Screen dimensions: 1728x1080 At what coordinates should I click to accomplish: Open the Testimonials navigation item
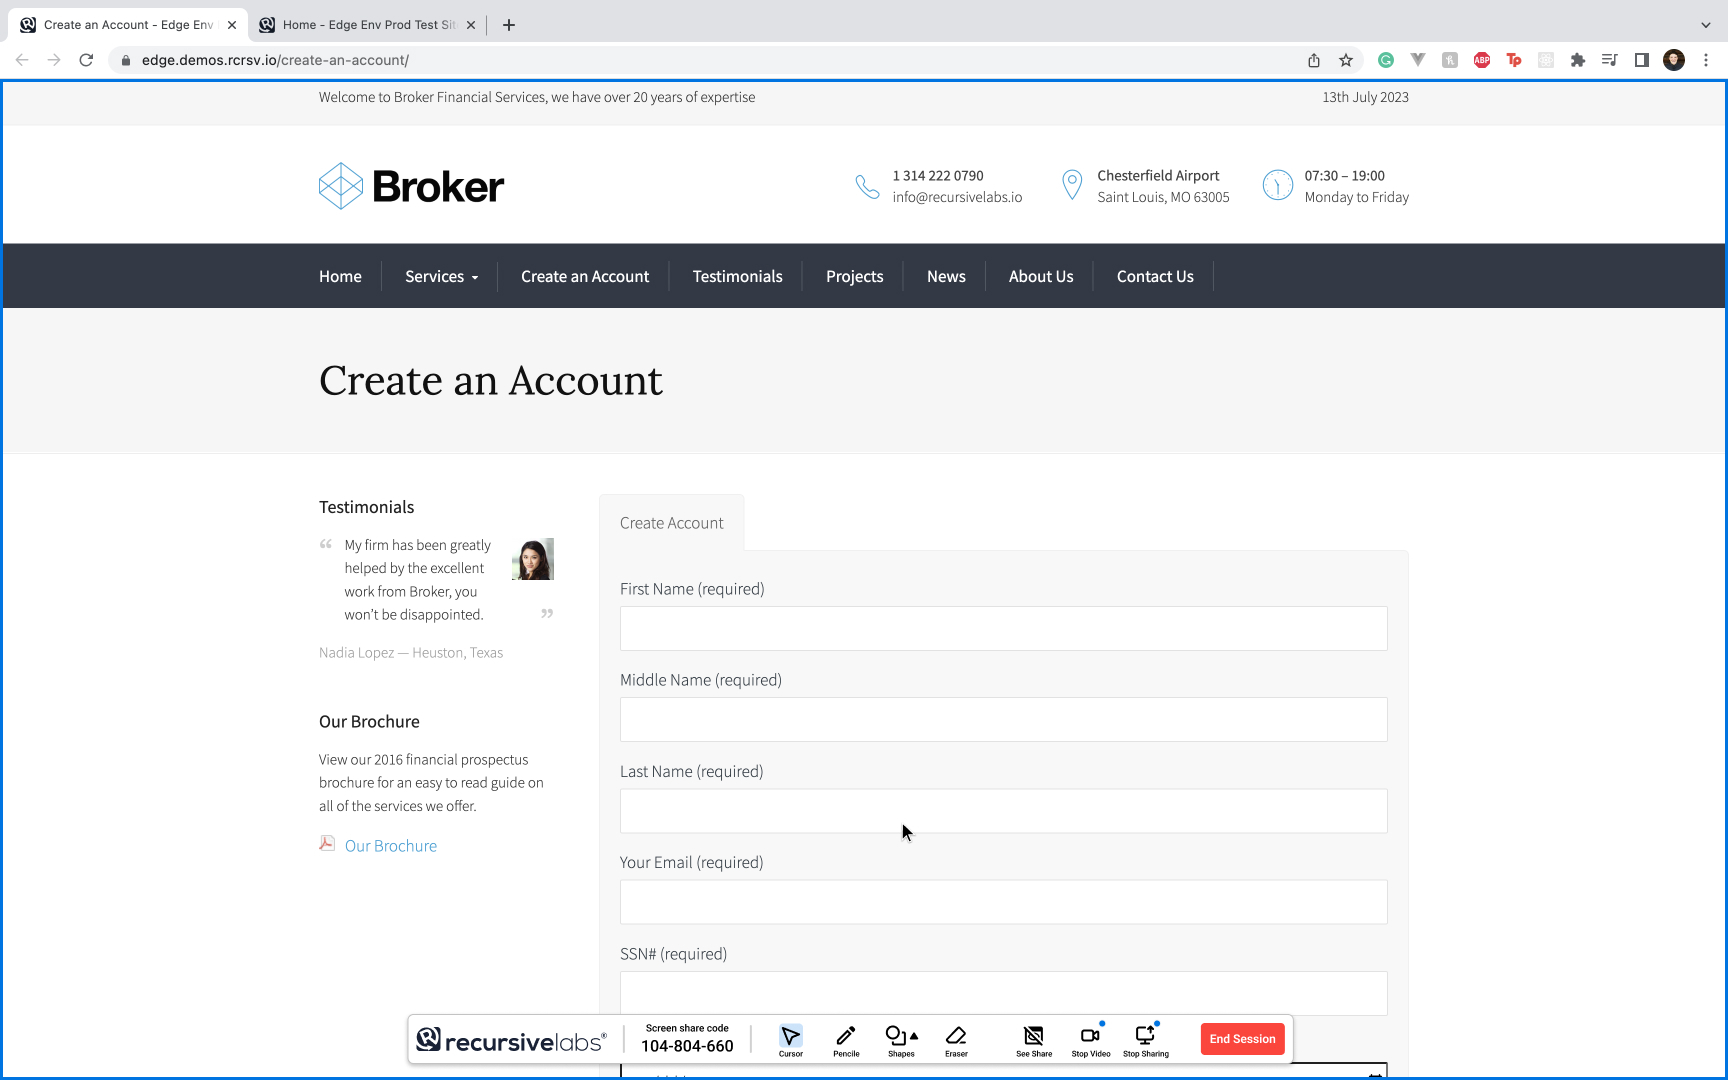click(737, 276)
